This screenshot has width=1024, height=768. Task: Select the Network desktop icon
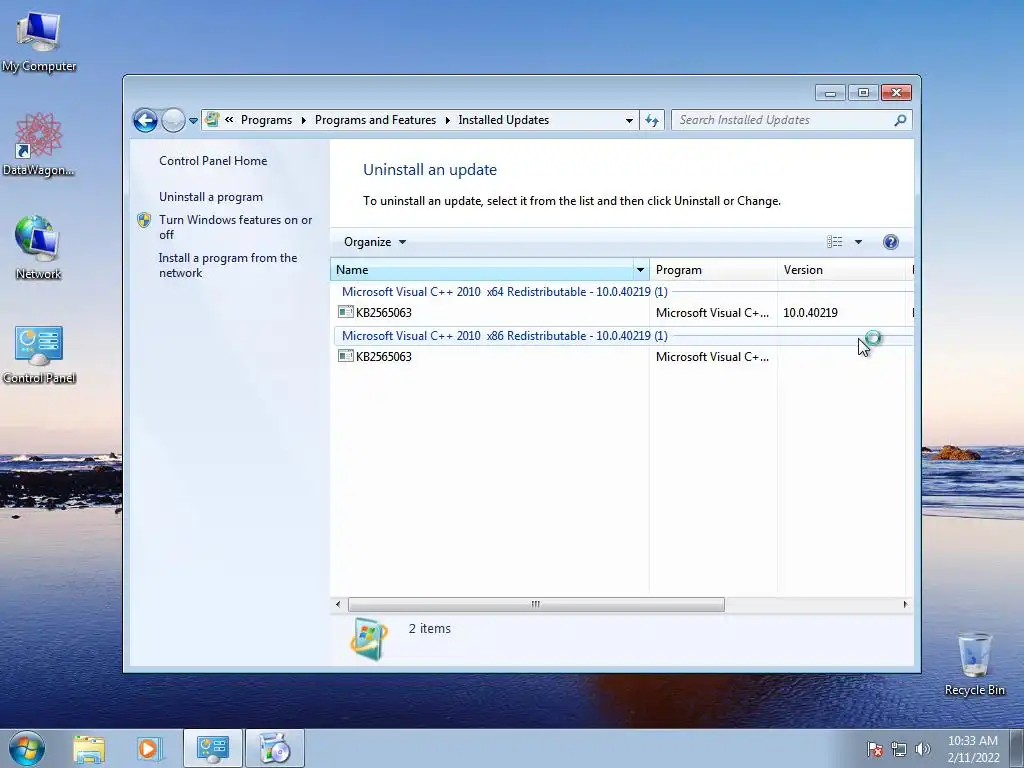pyautogui.click(x=39, y=248)
